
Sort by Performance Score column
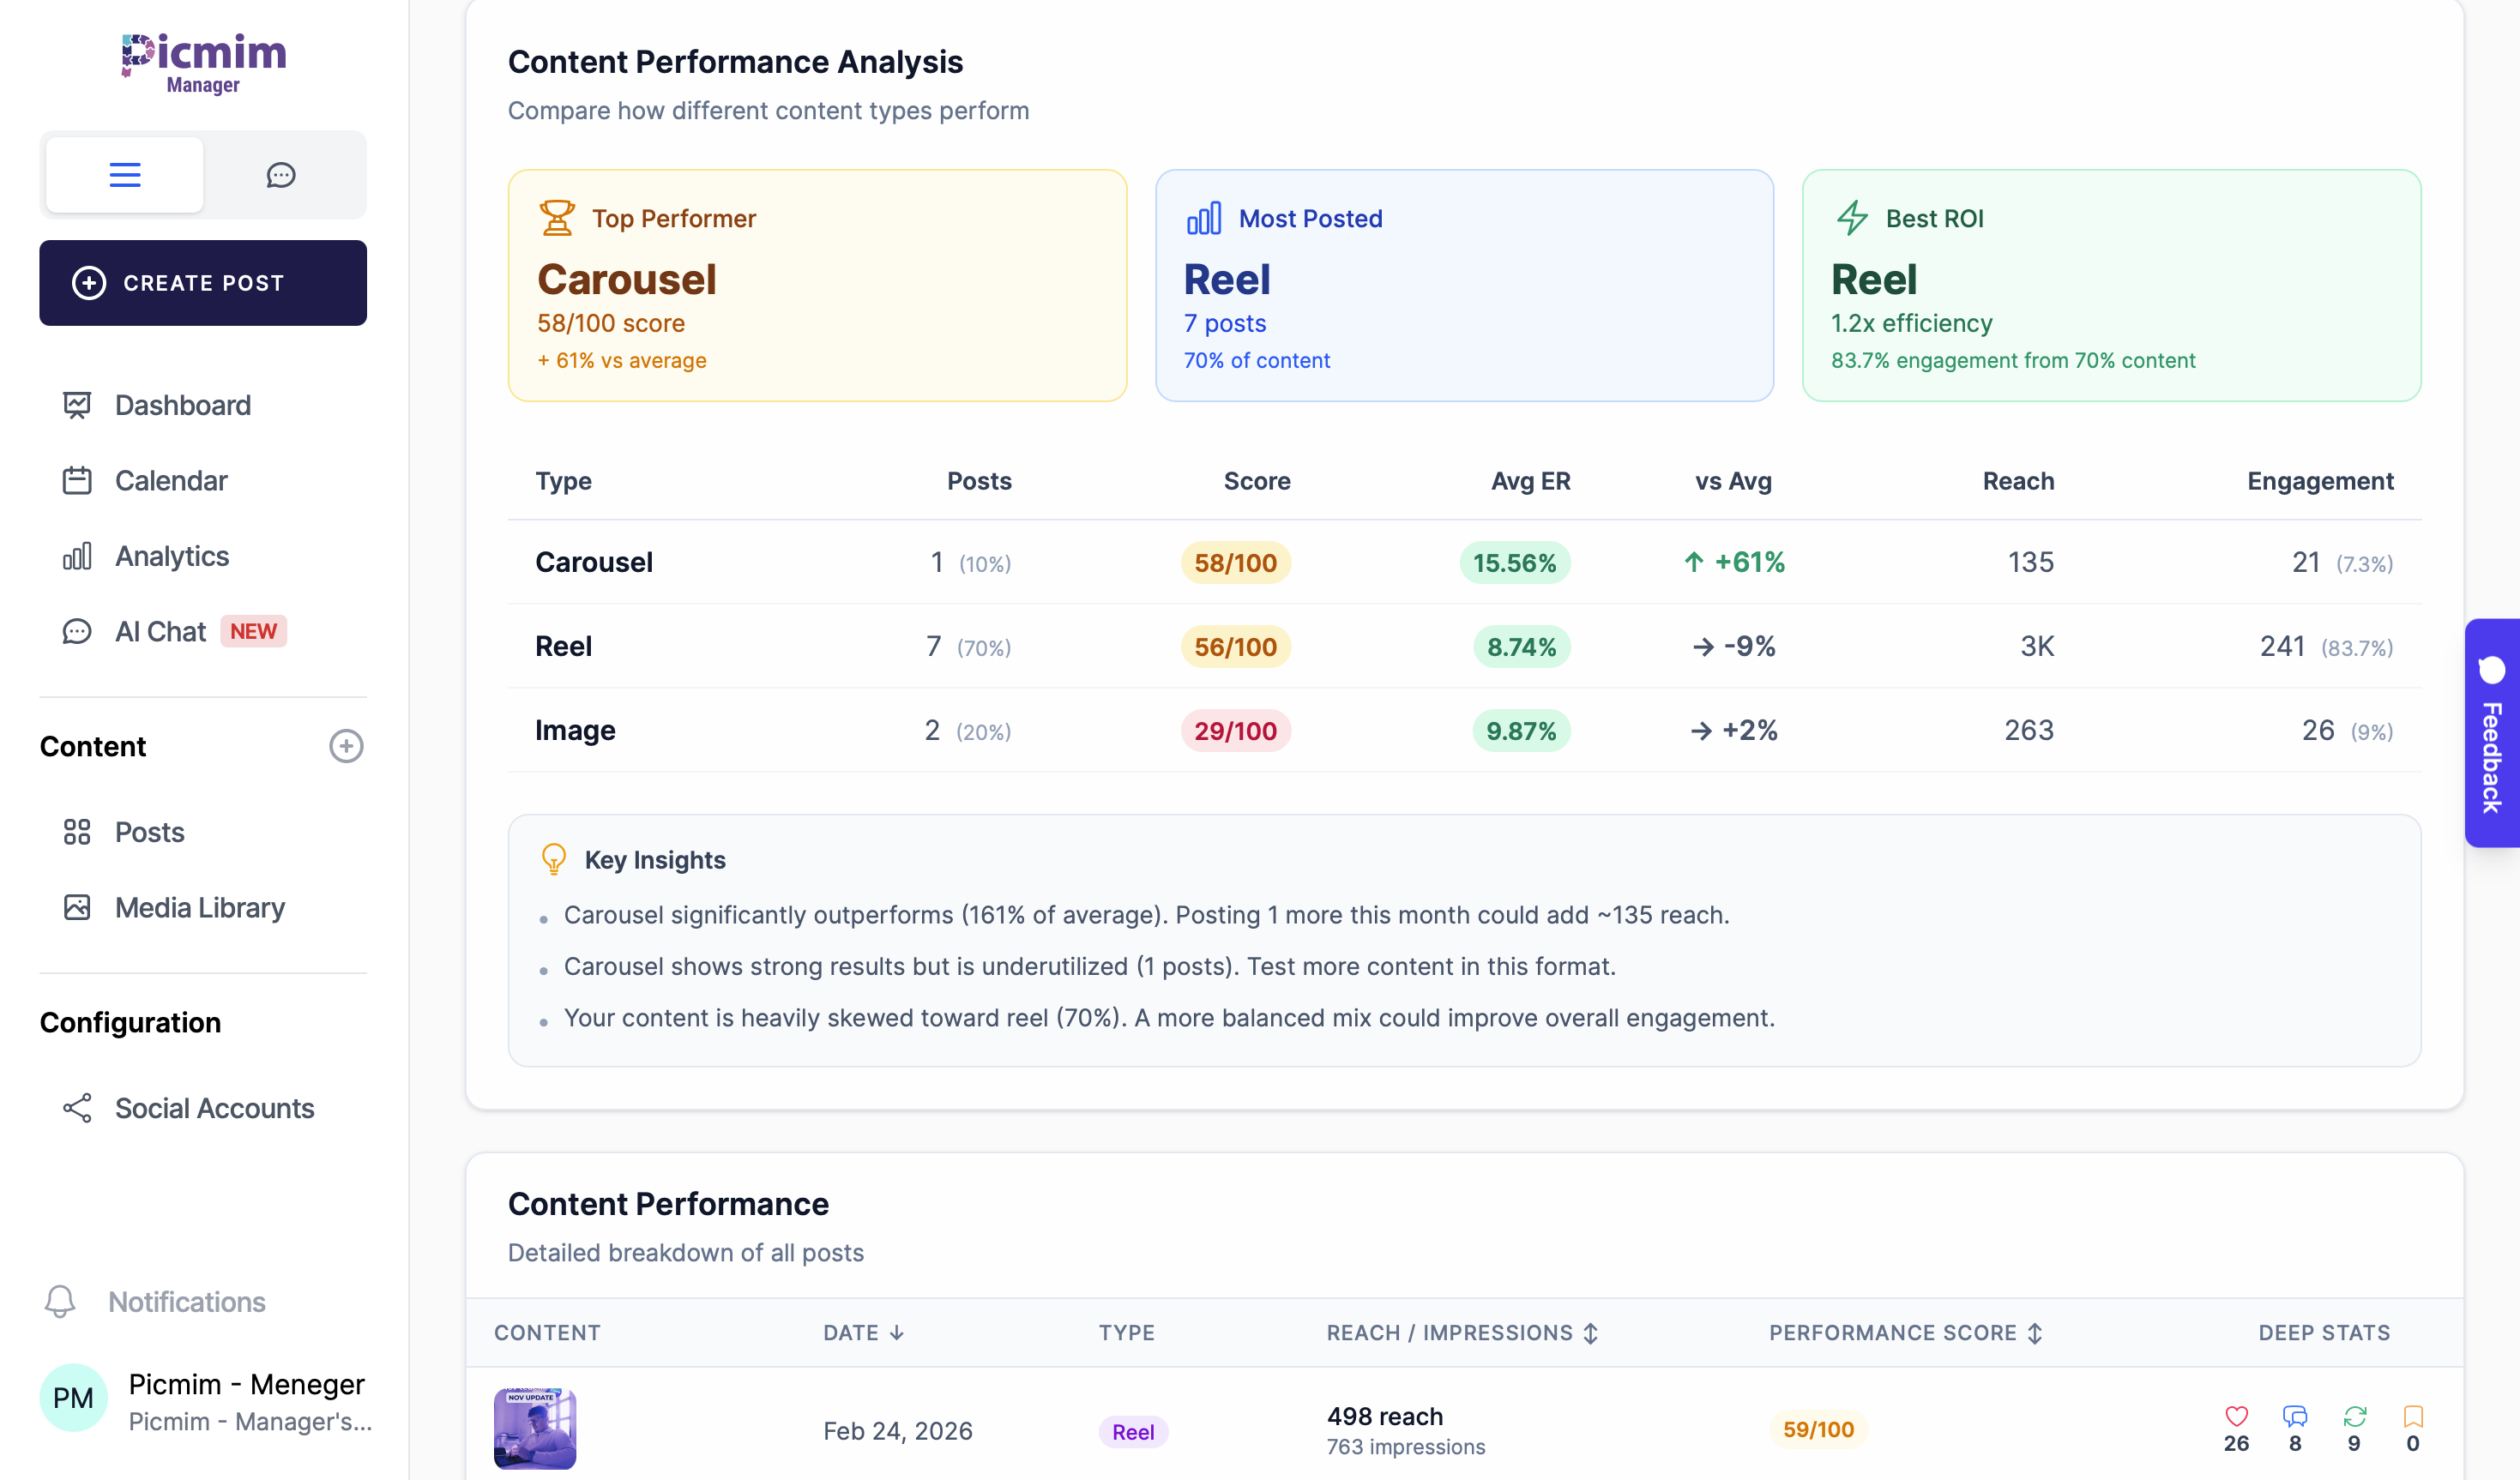(1905, 1333)
